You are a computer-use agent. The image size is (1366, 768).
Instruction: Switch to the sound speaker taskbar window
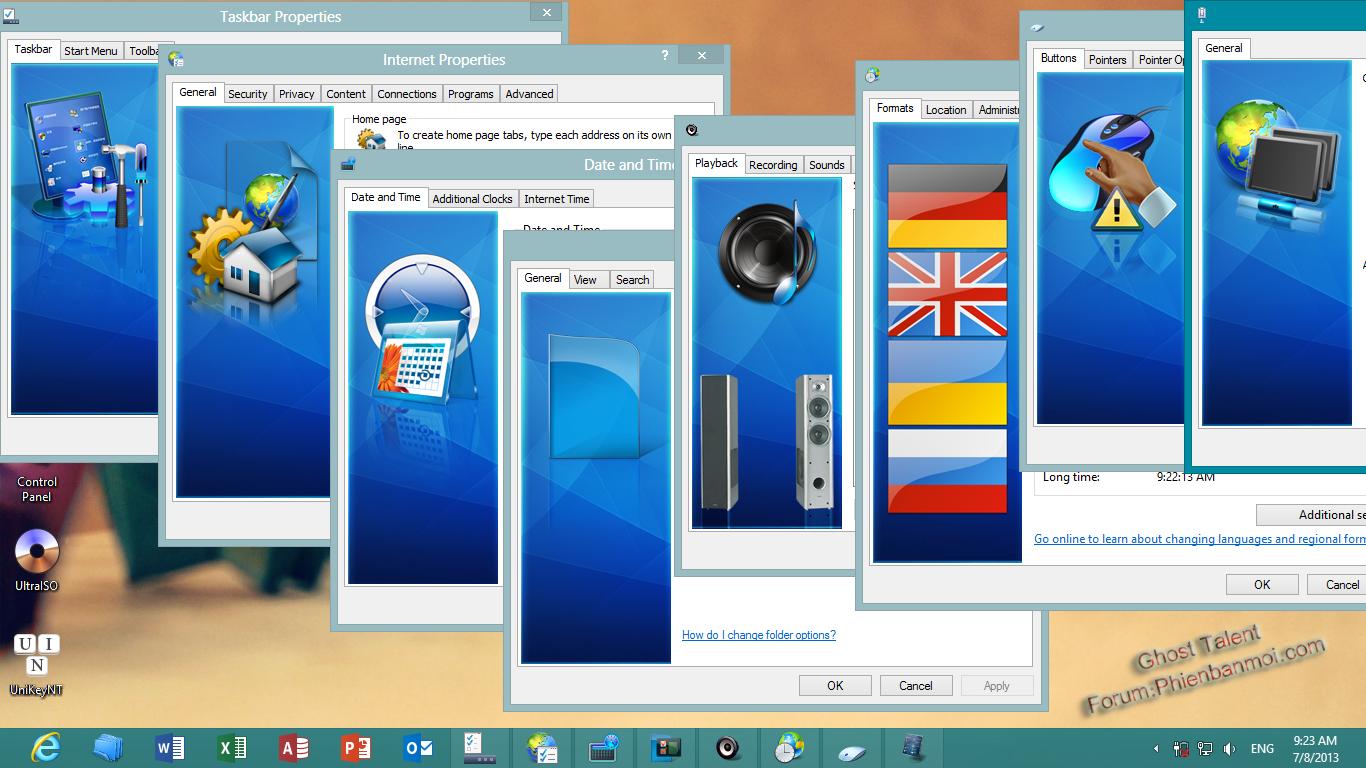[x=728, y=748]
